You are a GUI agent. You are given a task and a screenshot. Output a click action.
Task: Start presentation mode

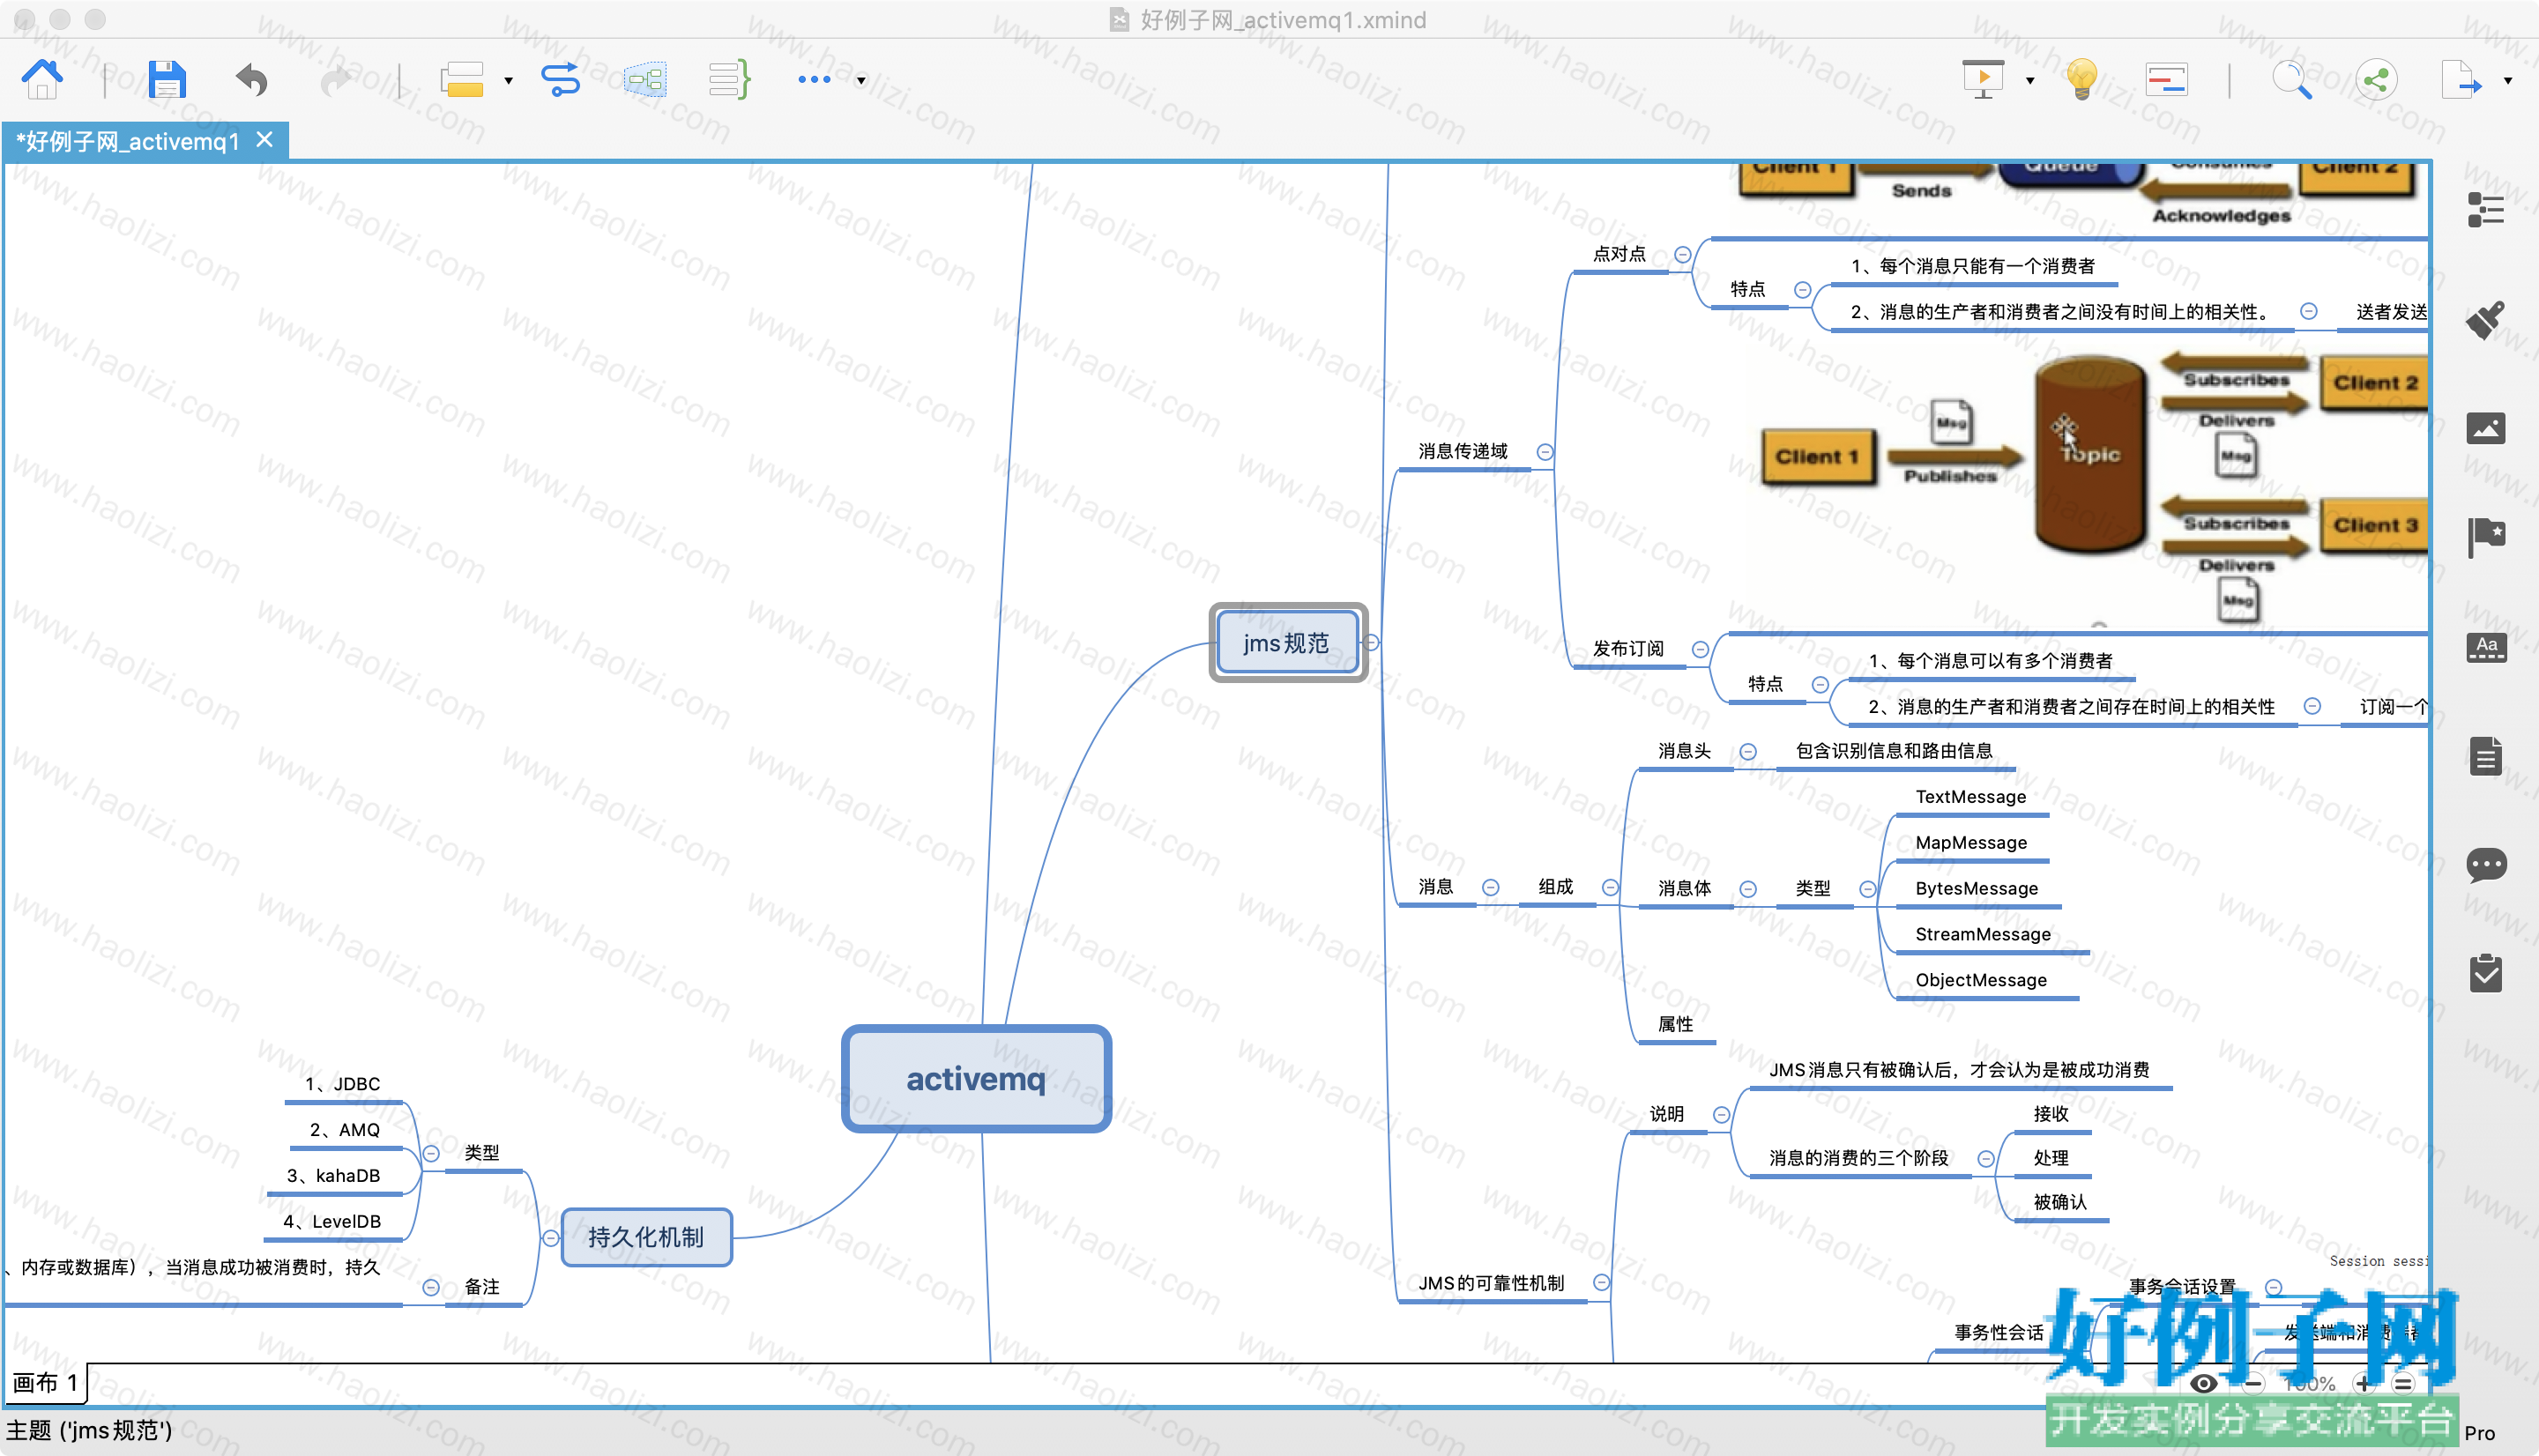pyautogui.click(x=1983, y=79)
